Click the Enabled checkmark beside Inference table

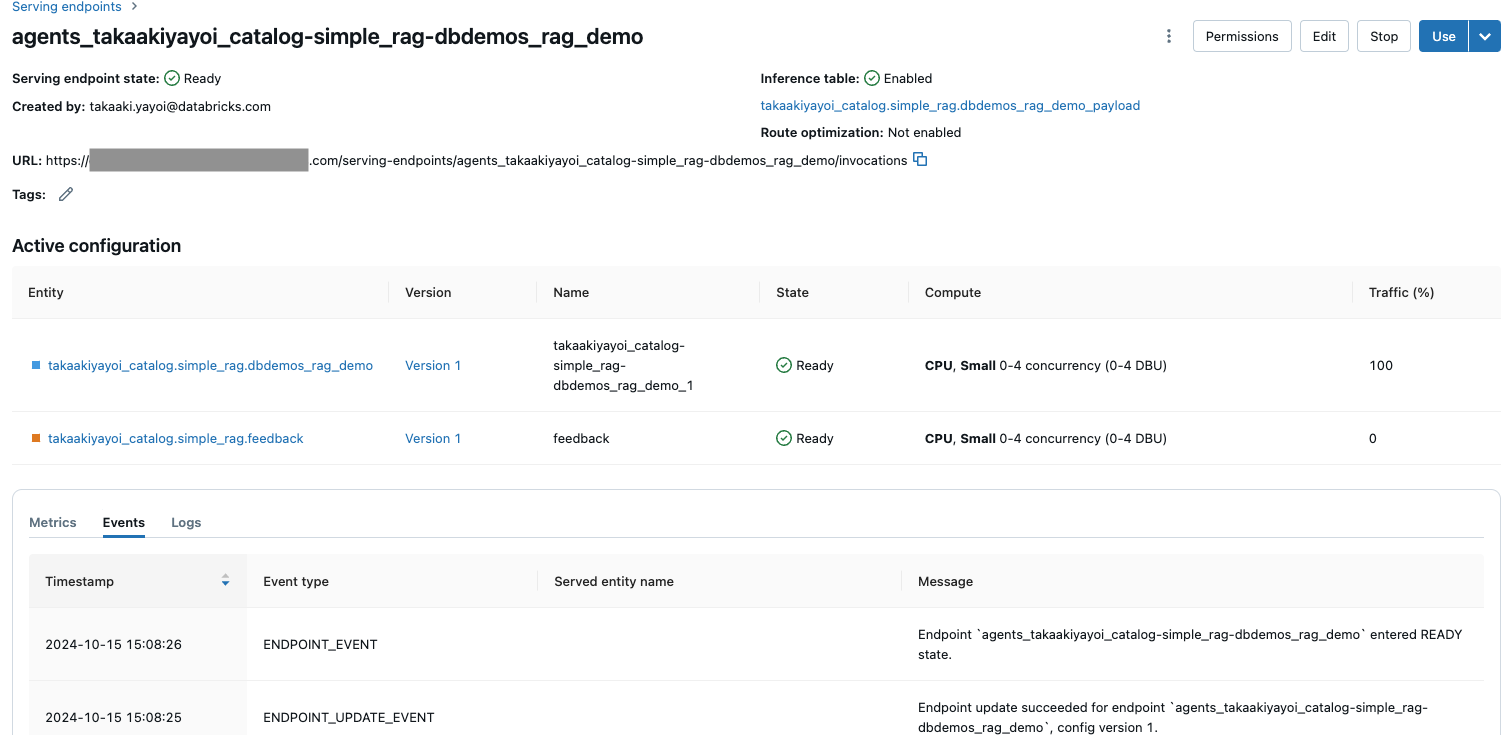[871, 78]
